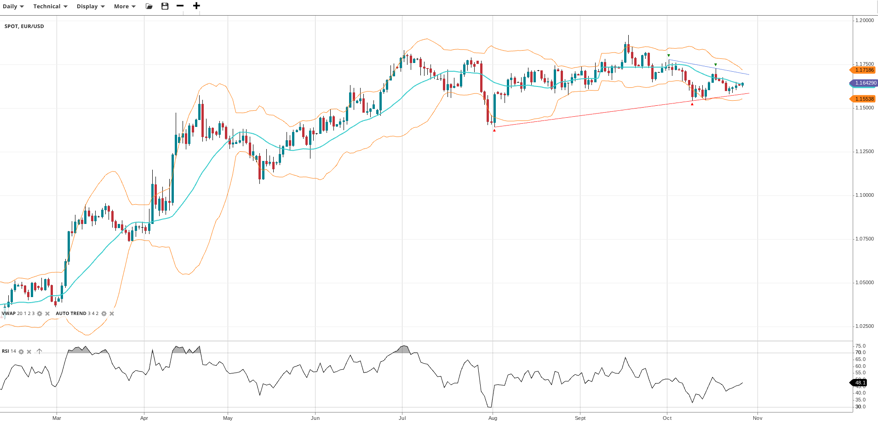Open VWAP indicator settings gear
The height and width of the screenshot is (424, 878).
[40, 314]
